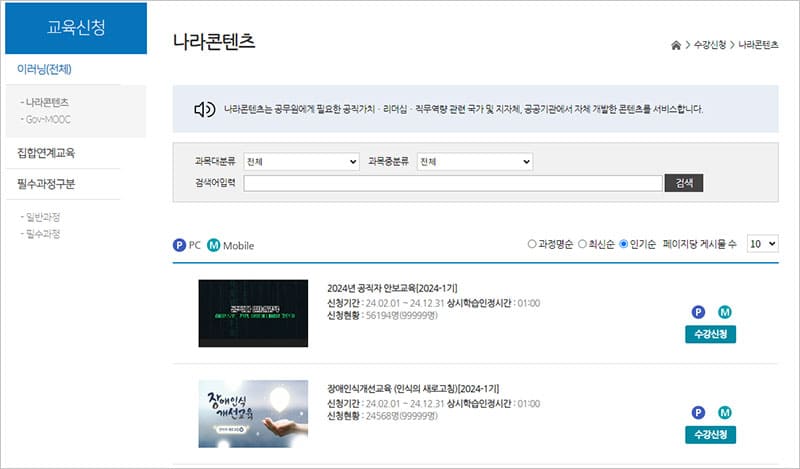Click the P icon for 공직자 안보교육 course
Image resolution: width=800 pixels, height=469 pixels.
click(x=698, y=312)
